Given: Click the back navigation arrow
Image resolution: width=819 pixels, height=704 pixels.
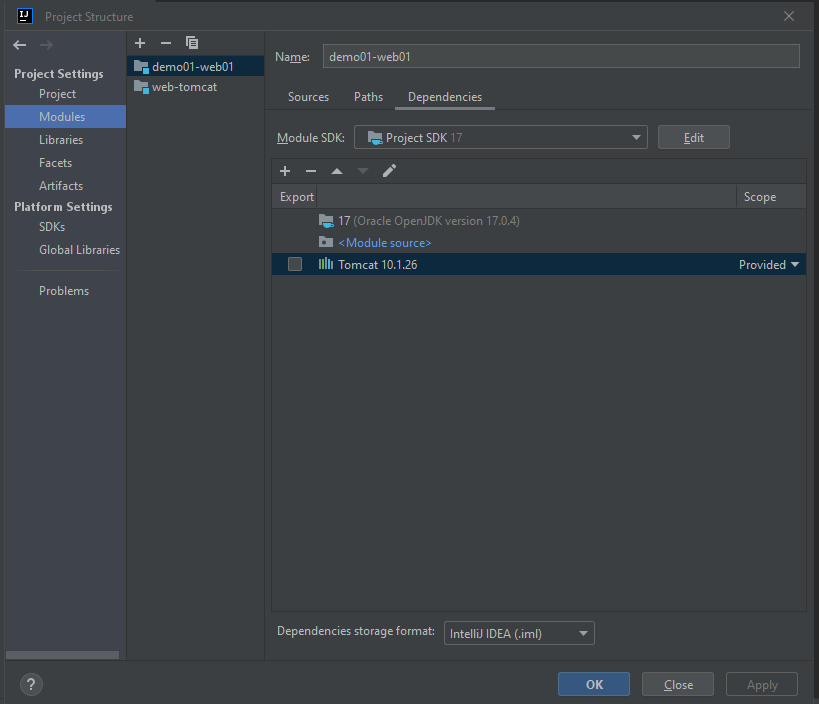Looking at the screenshot, I should (20, 45).
